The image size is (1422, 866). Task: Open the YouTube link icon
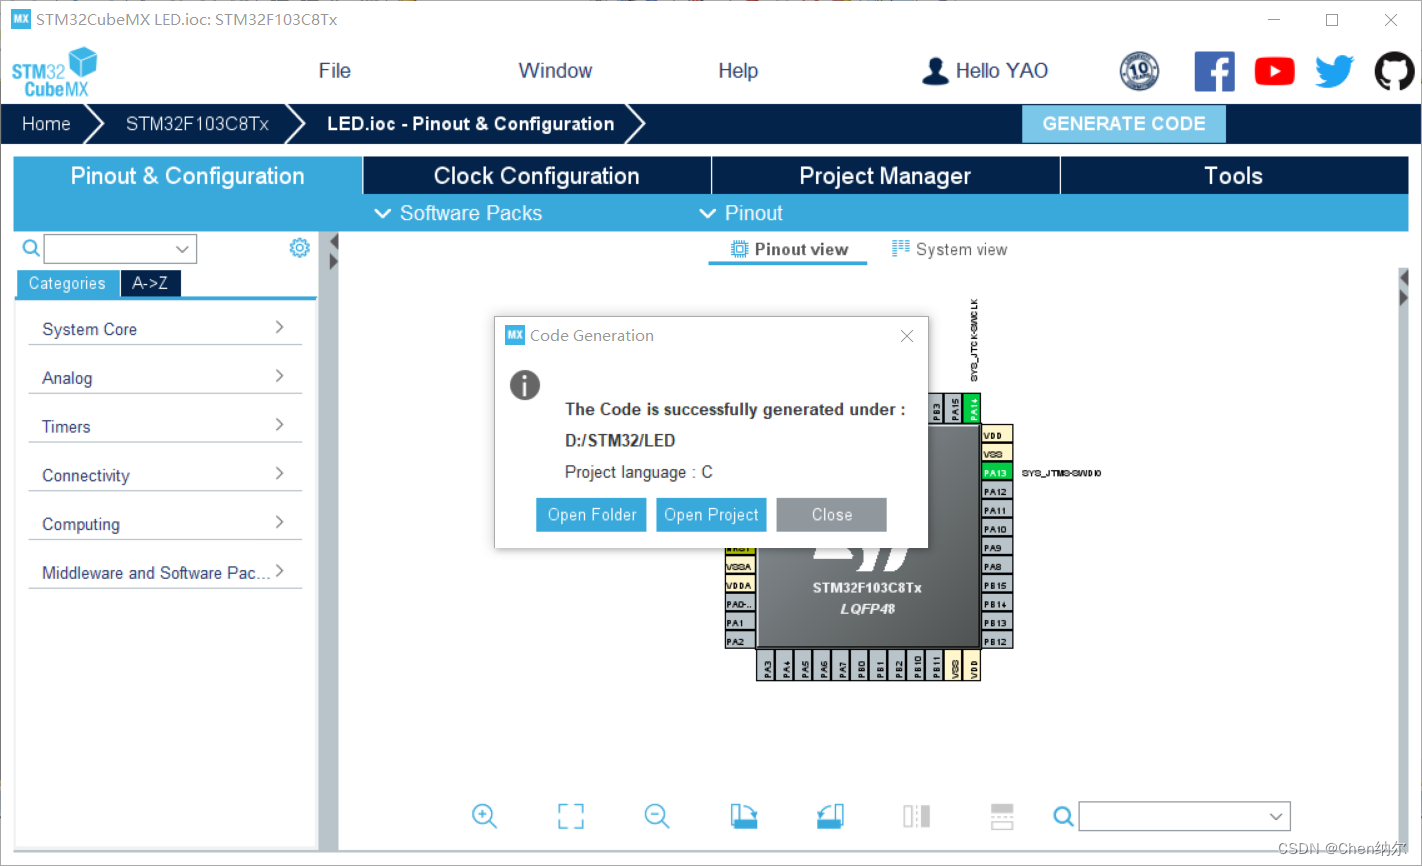(1274, 71)
